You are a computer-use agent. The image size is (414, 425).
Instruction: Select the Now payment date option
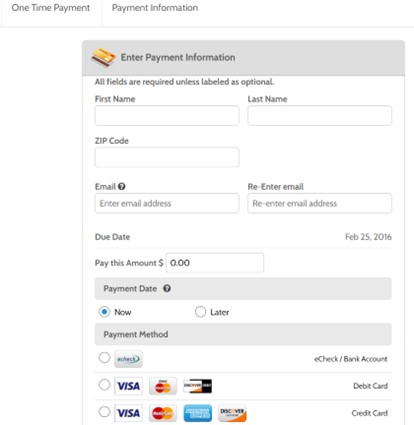(x=104, y=312)
